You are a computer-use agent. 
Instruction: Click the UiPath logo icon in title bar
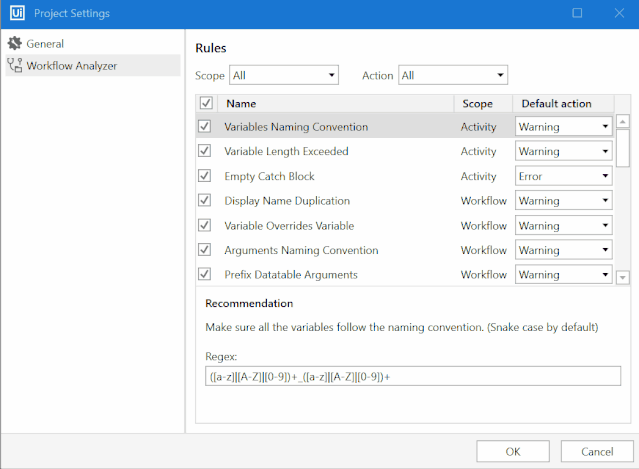[x=17, y=13]
